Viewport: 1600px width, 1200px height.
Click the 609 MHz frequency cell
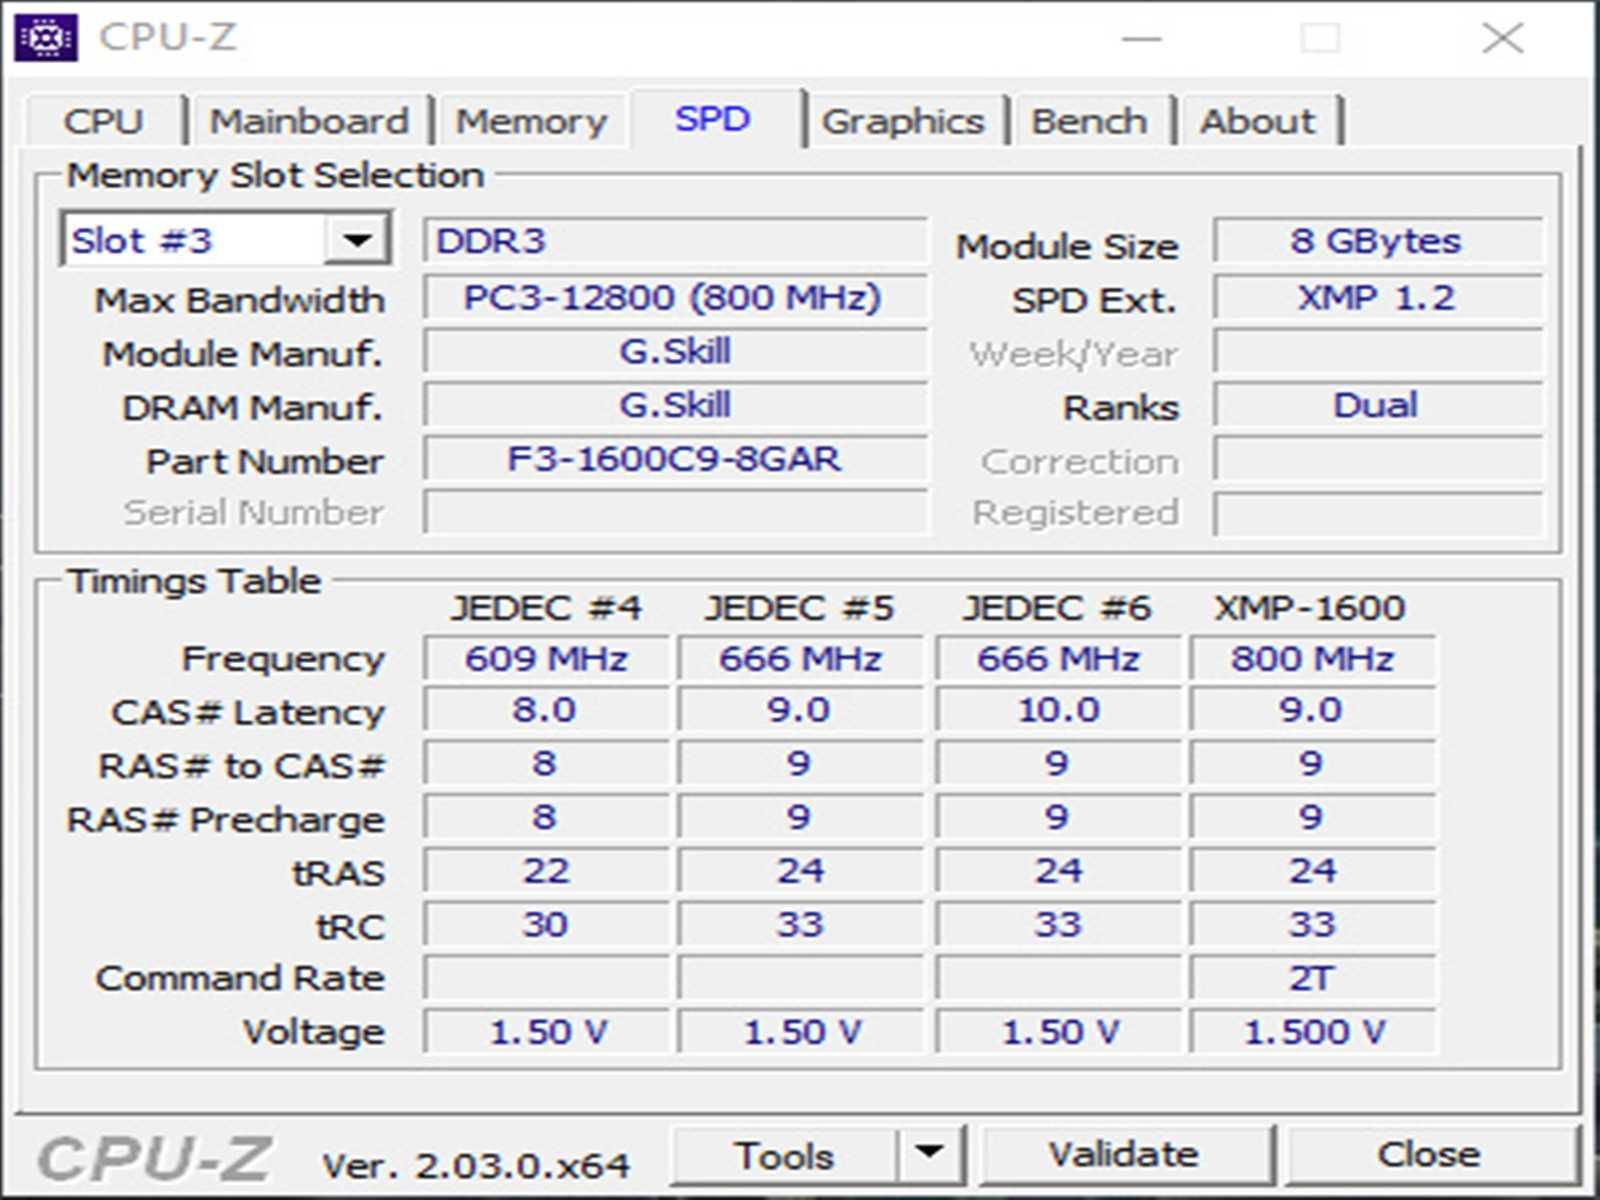(x=546, y=658)
